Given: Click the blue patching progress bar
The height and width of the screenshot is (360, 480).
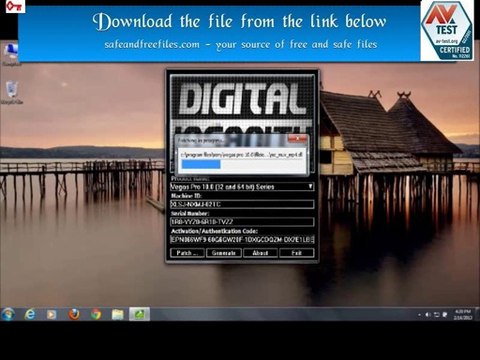Looking at the screenshot, I should [201, 164].
